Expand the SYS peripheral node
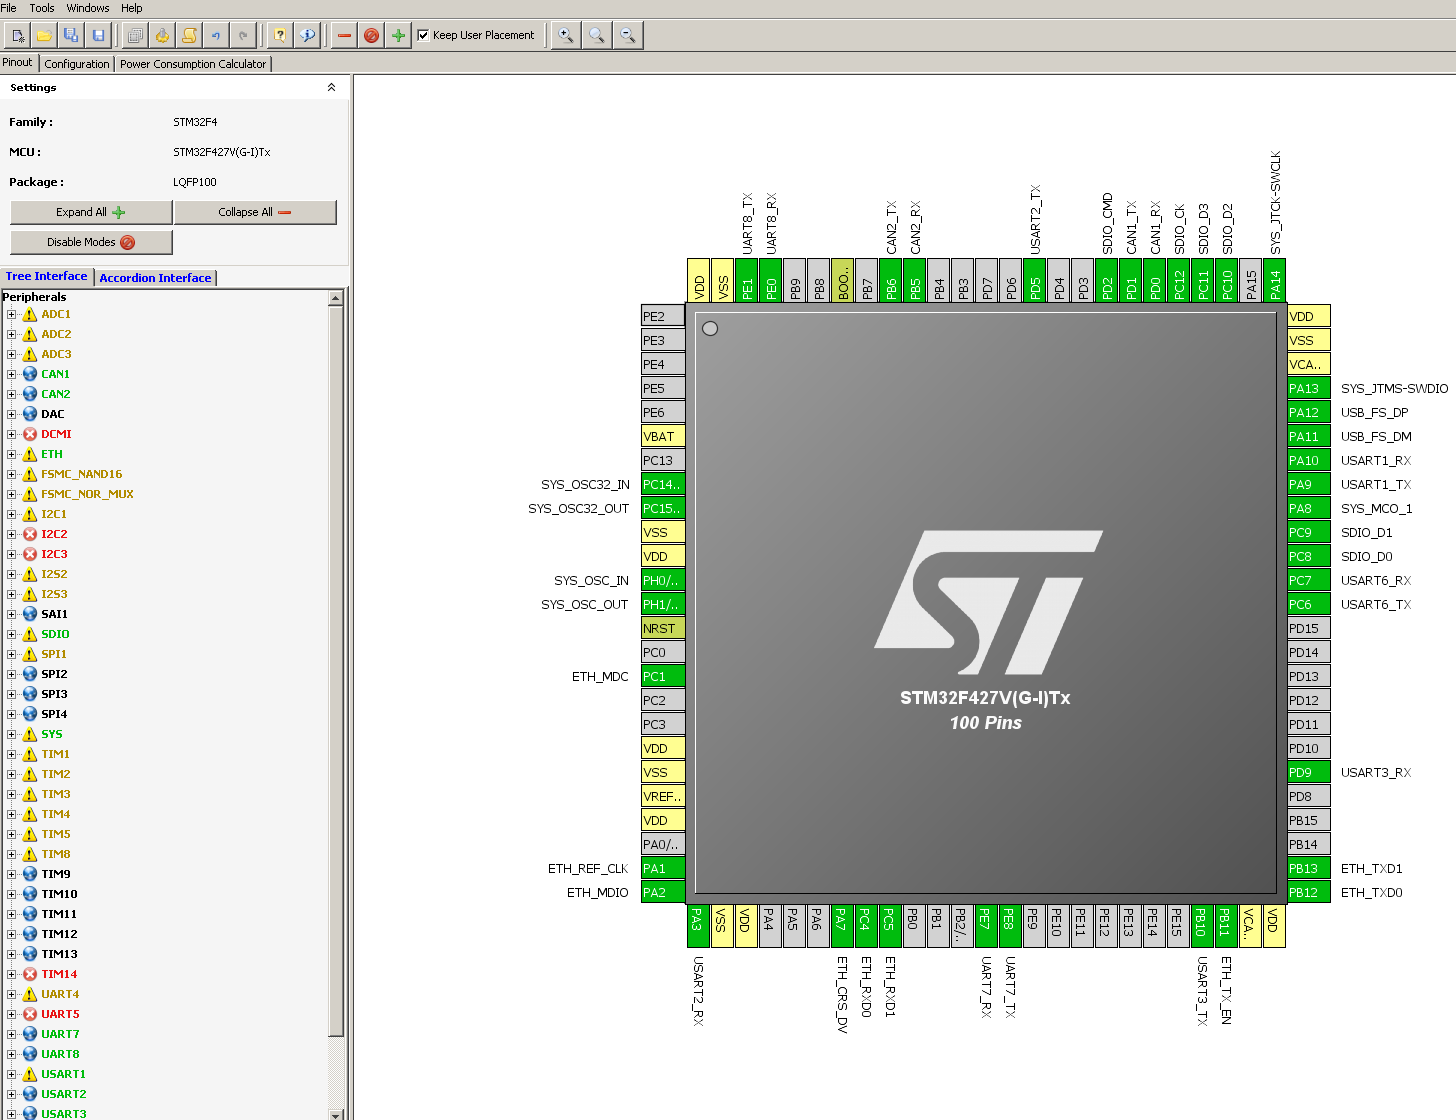The width and height of the screenshot is (1456, 1120). (x=12, y=734)
